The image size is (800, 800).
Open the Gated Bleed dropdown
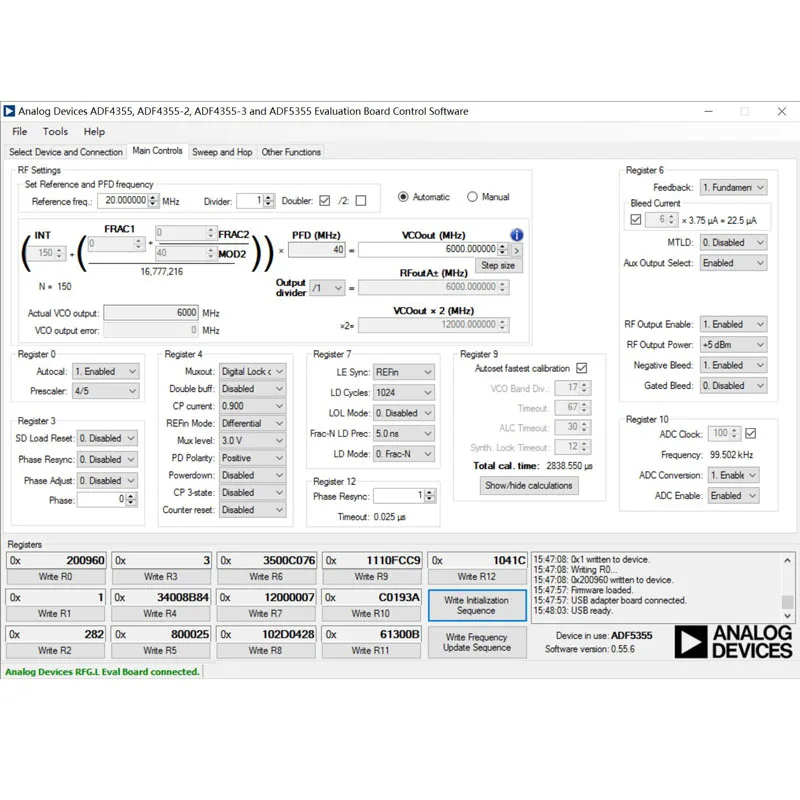point(733,386)
